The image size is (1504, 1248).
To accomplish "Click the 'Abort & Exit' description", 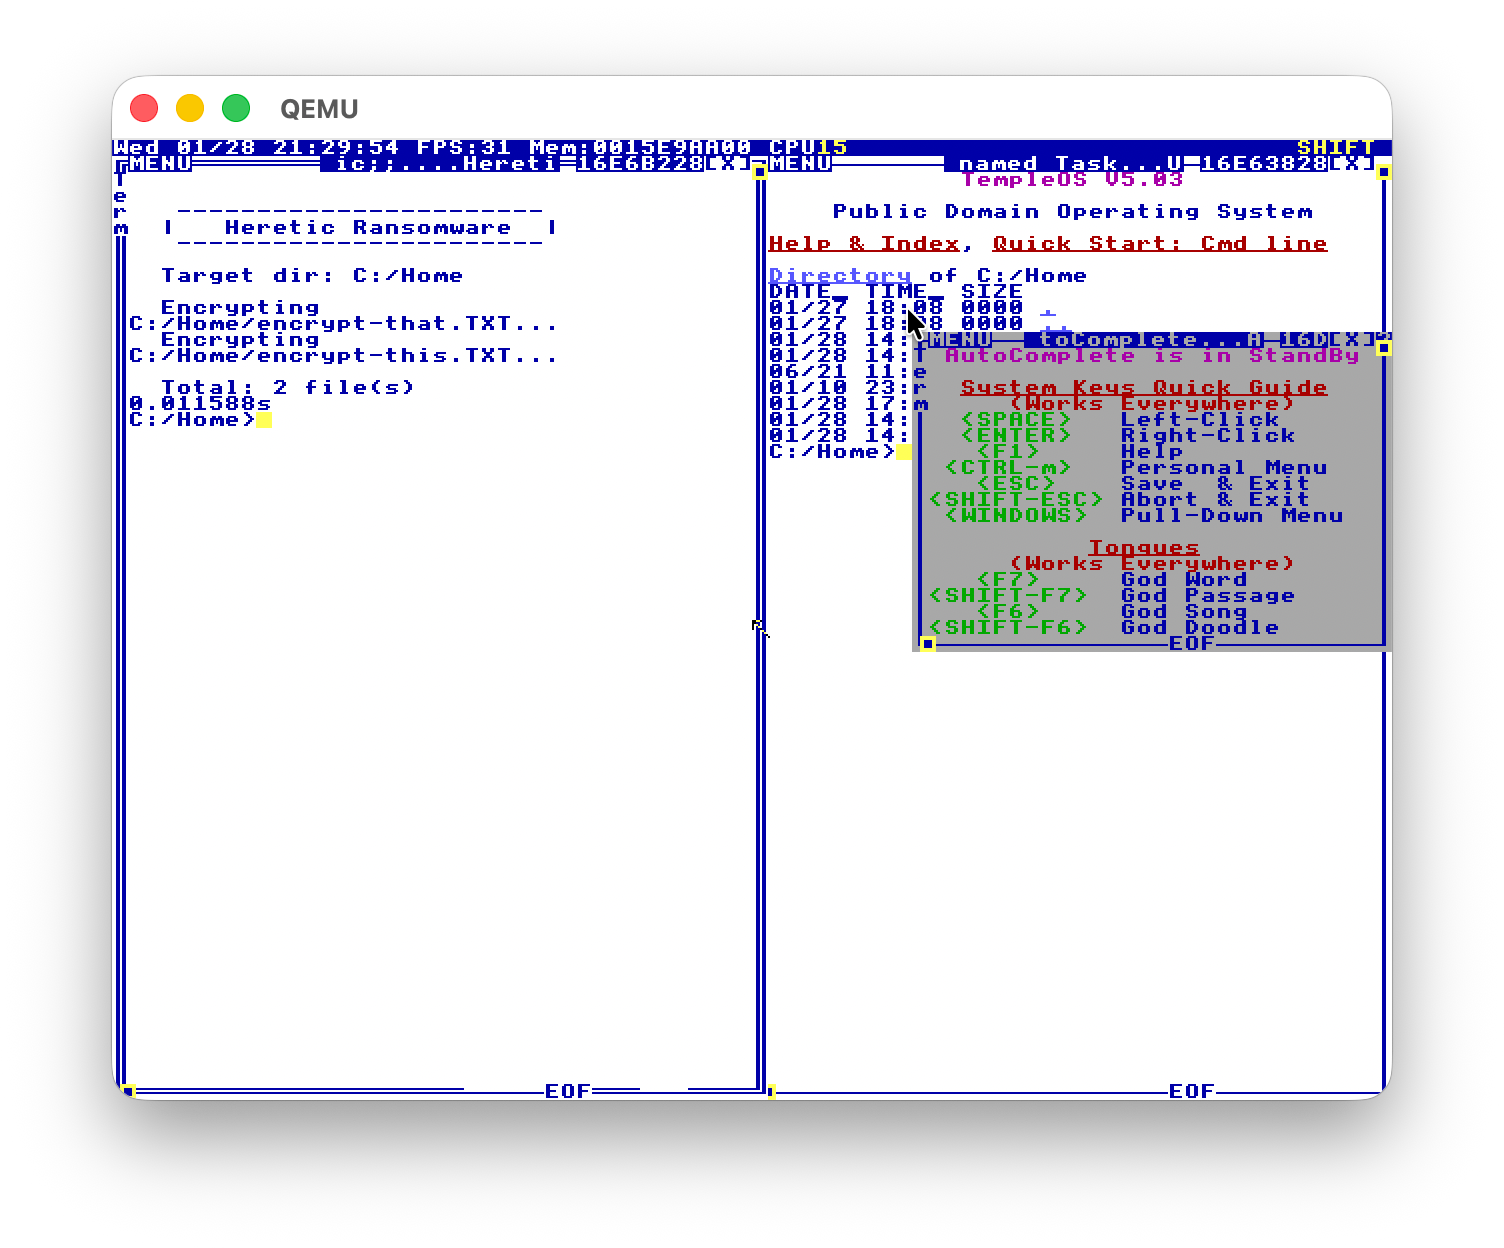I will 1216,500.
